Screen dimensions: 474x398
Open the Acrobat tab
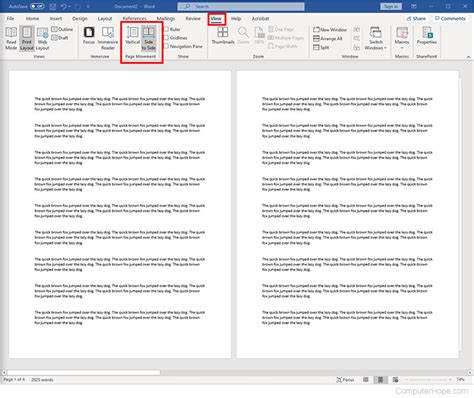click(x=260, y=19)
